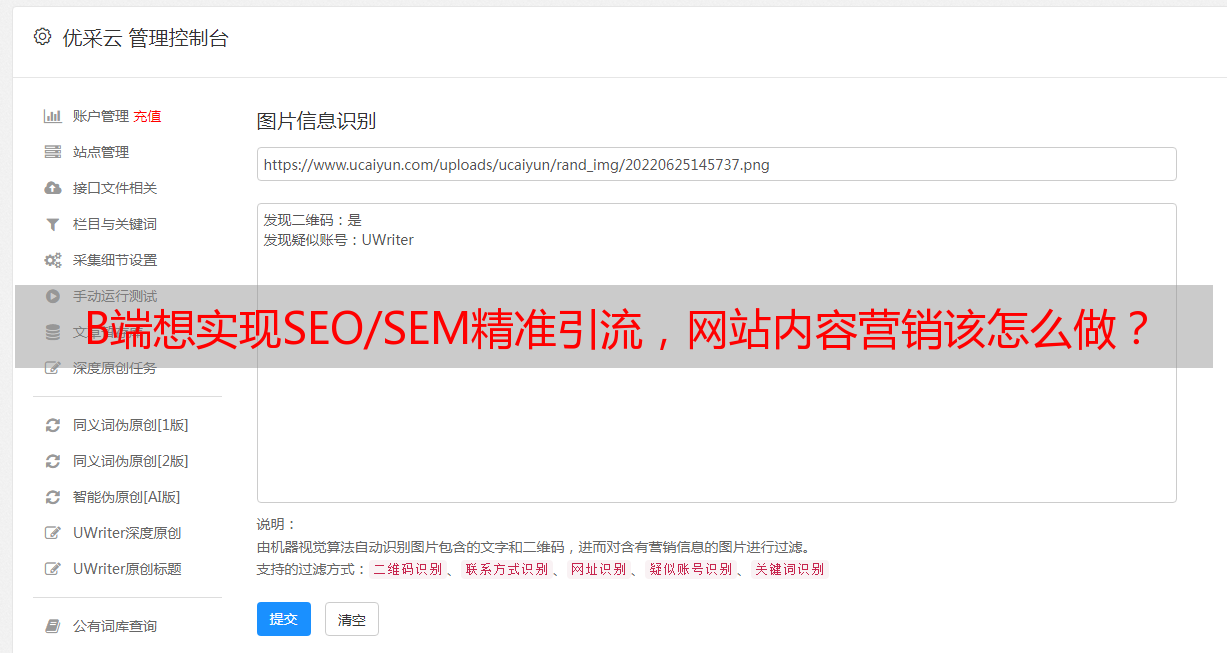
Task: Click the refresh icon beside 同义词伪原创[1版]
Action: pos(53,425)
